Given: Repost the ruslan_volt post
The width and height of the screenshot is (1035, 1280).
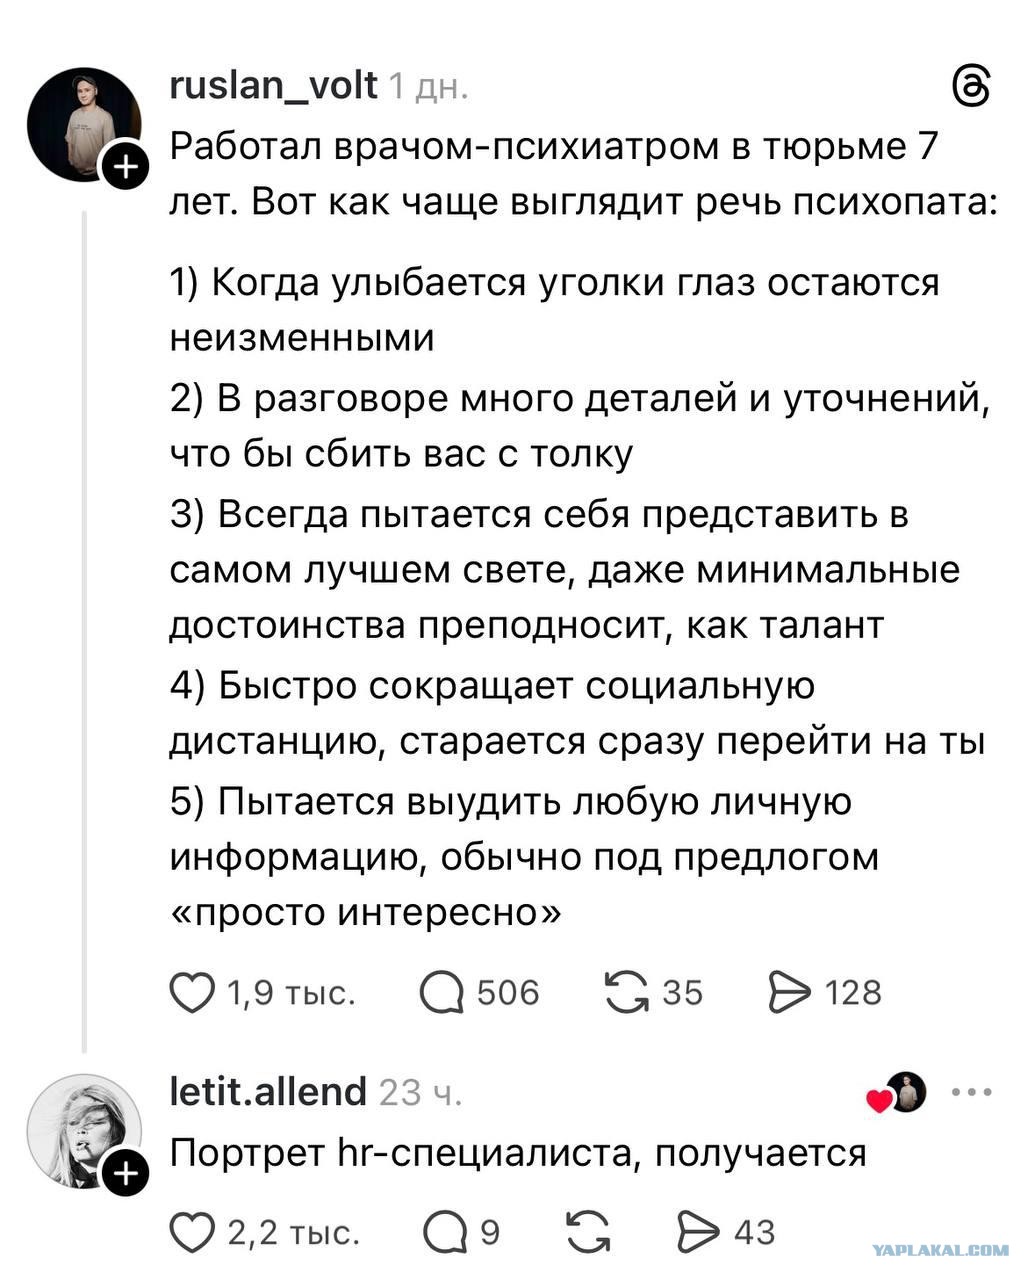Looking at the screenshot, I should [626, 992].
